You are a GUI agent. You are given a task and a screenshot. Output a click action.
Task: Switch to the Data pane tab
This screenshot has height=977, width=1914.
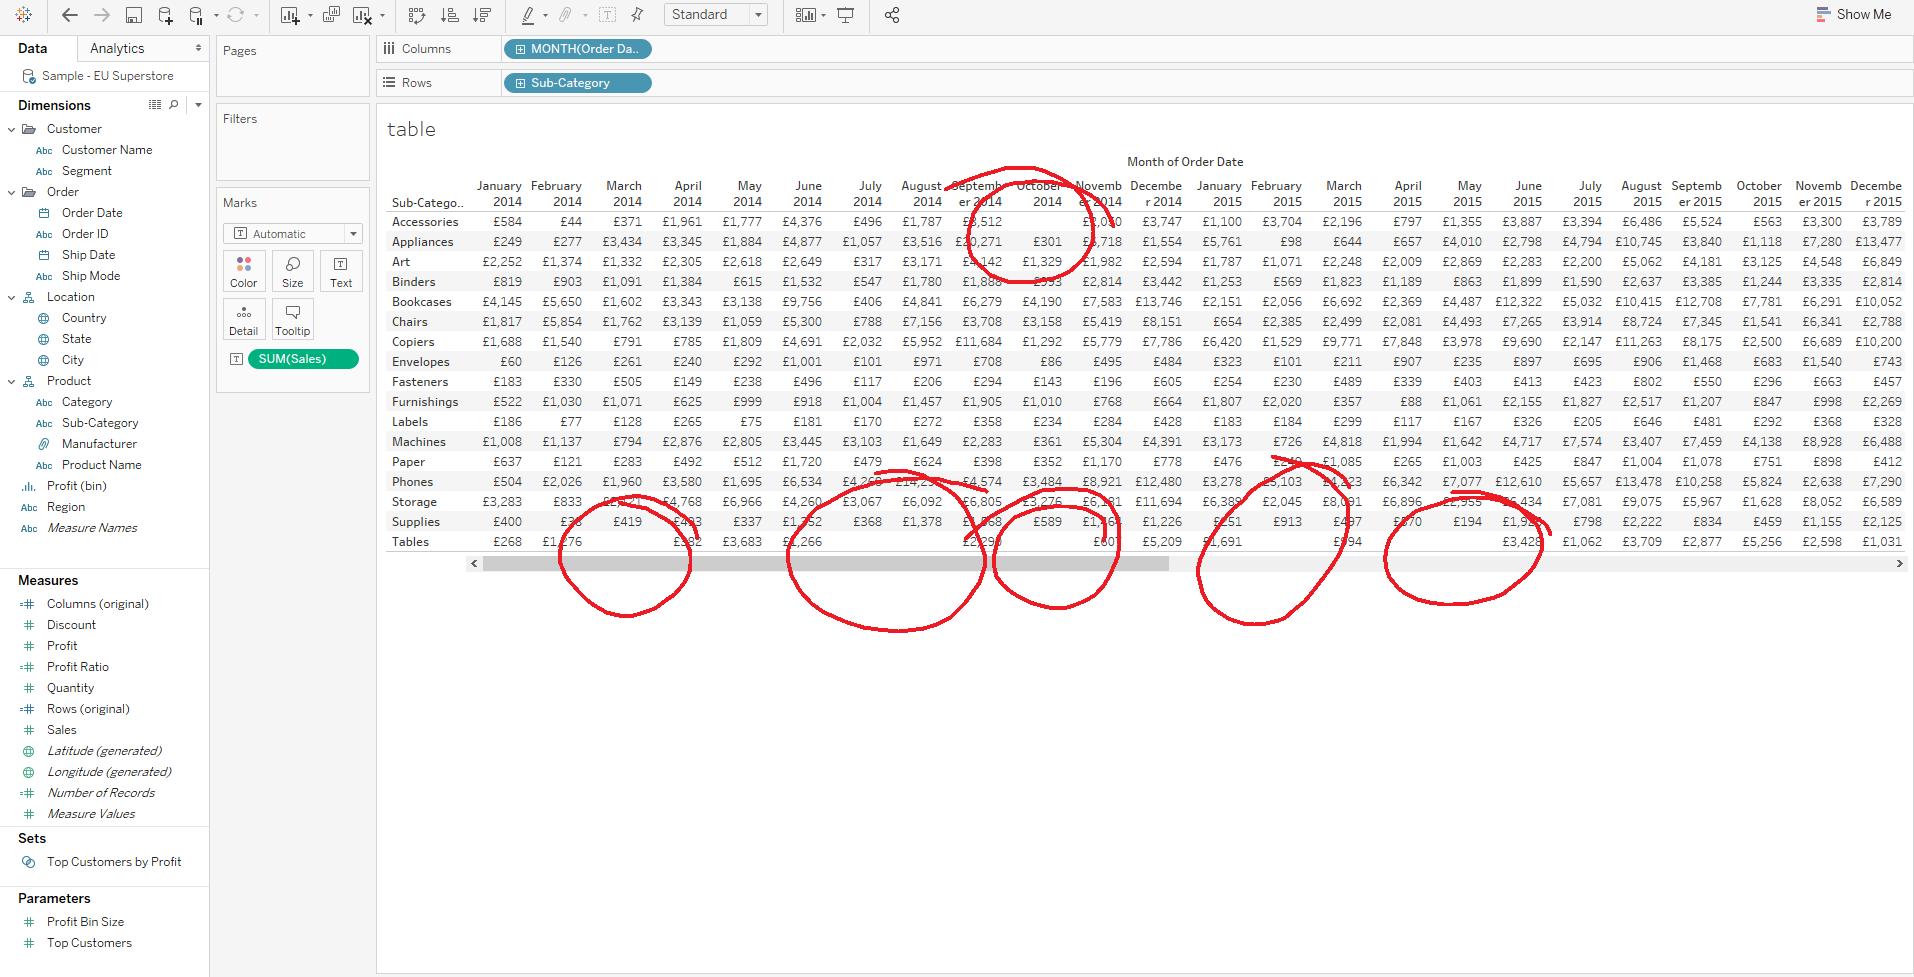click(33, 47)
